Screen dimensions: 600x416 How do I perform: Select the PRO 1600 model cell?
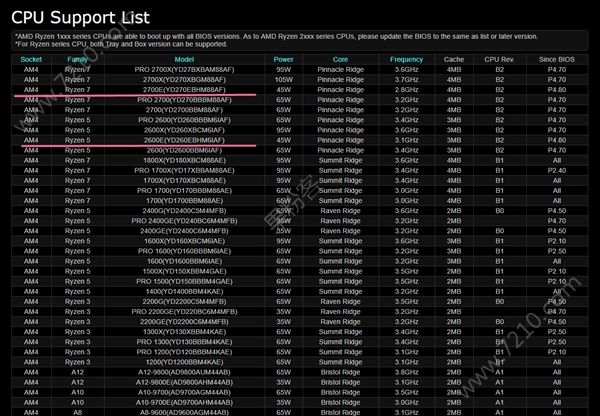184,251
